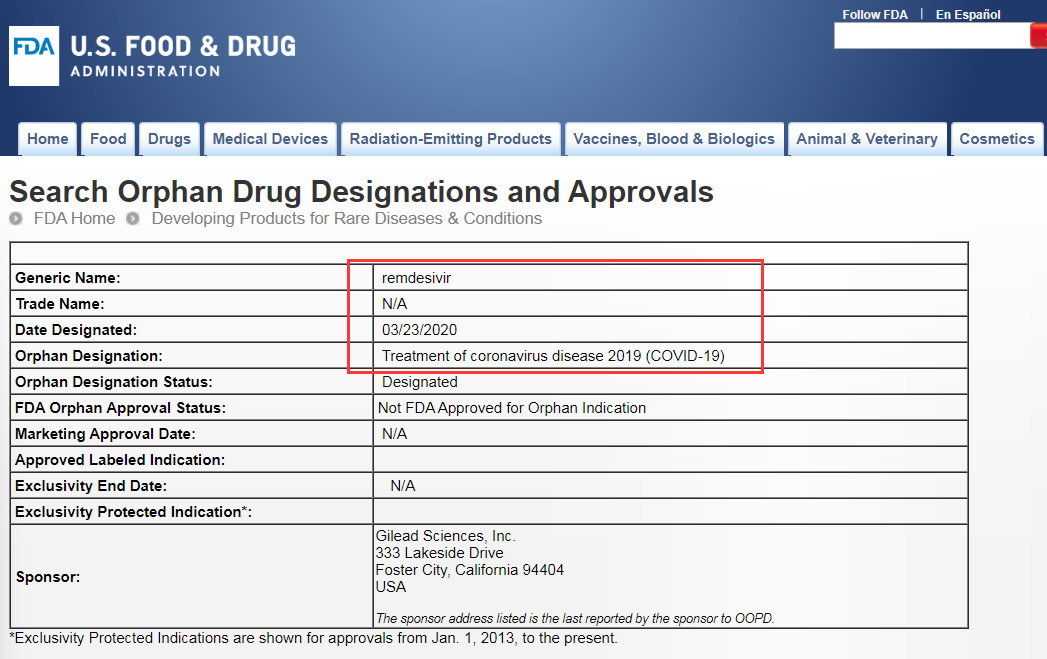Go to Radiation-Emitting Products tab
The image size is (1047, 659).
click(451, 139)
